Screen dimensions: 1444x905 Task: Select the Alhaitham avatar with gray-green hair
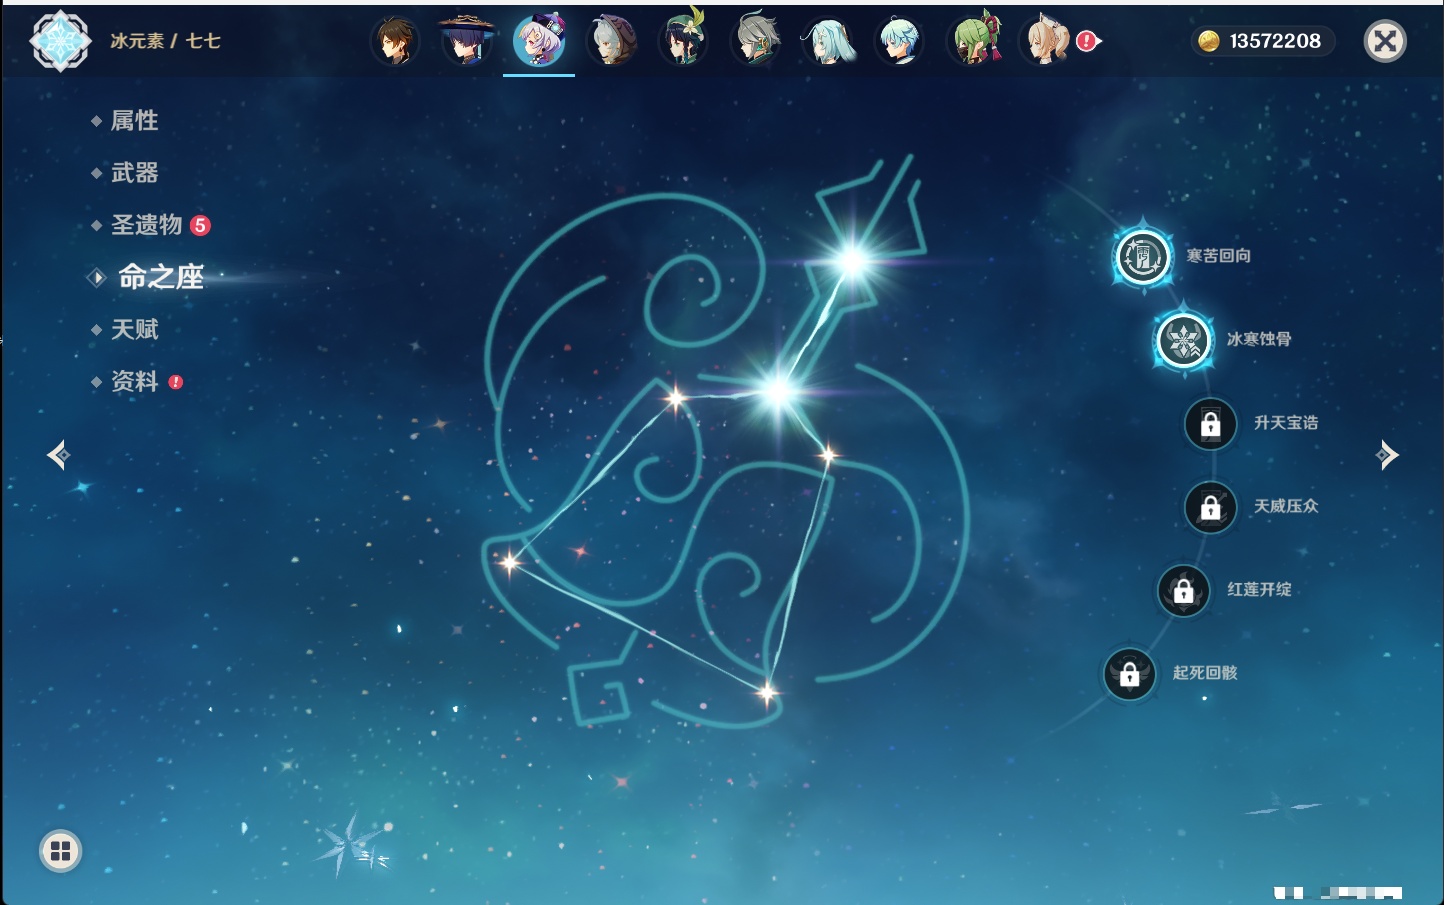click(756, 41)
